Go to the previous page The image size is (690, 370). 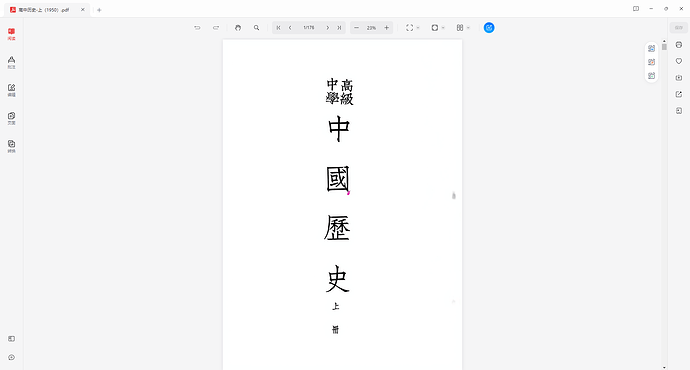290,28
